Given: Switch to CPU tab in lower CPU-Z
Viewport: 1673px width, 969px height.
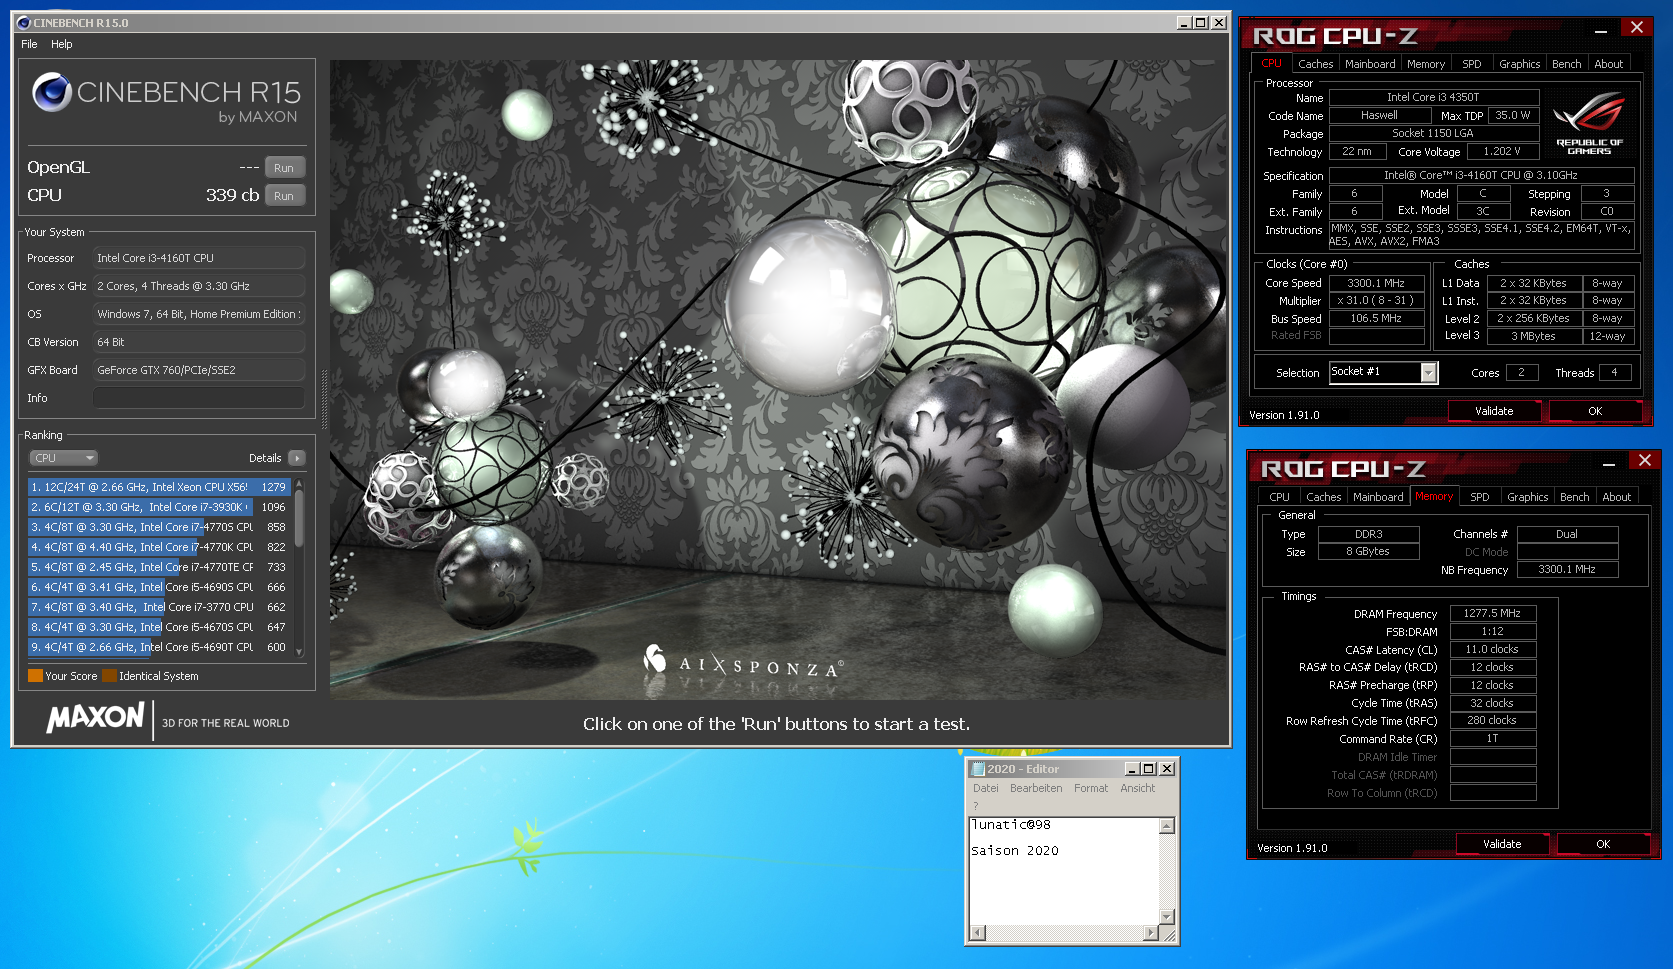Looking at the screenshot, I should [1279, 497].
